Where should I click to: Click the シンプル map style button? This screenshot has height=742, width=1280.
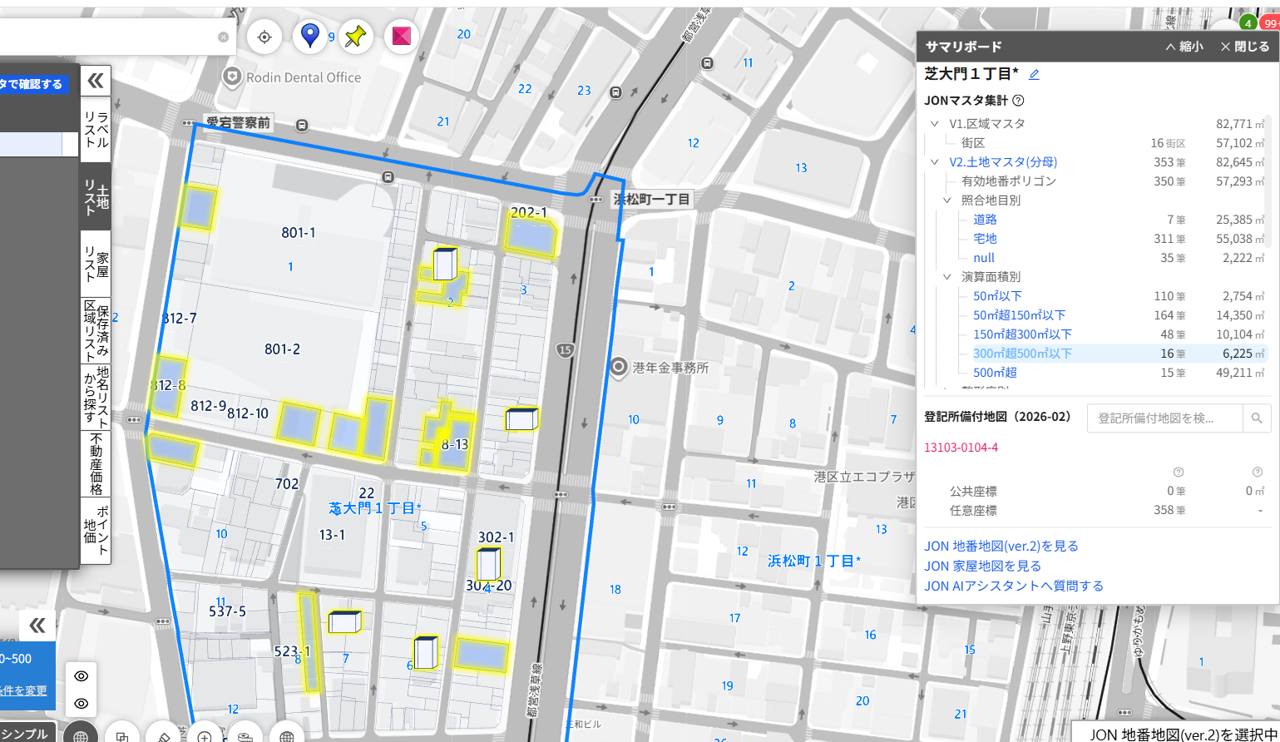(28, 734)
